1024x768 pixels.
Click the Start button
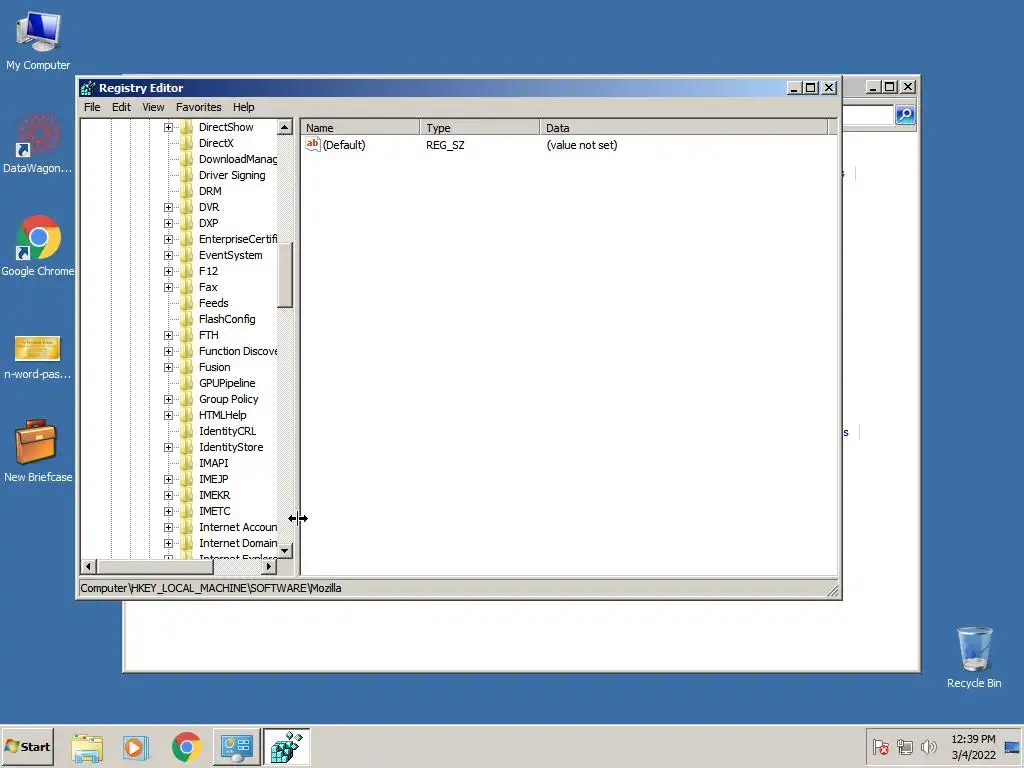pos(27,746)
